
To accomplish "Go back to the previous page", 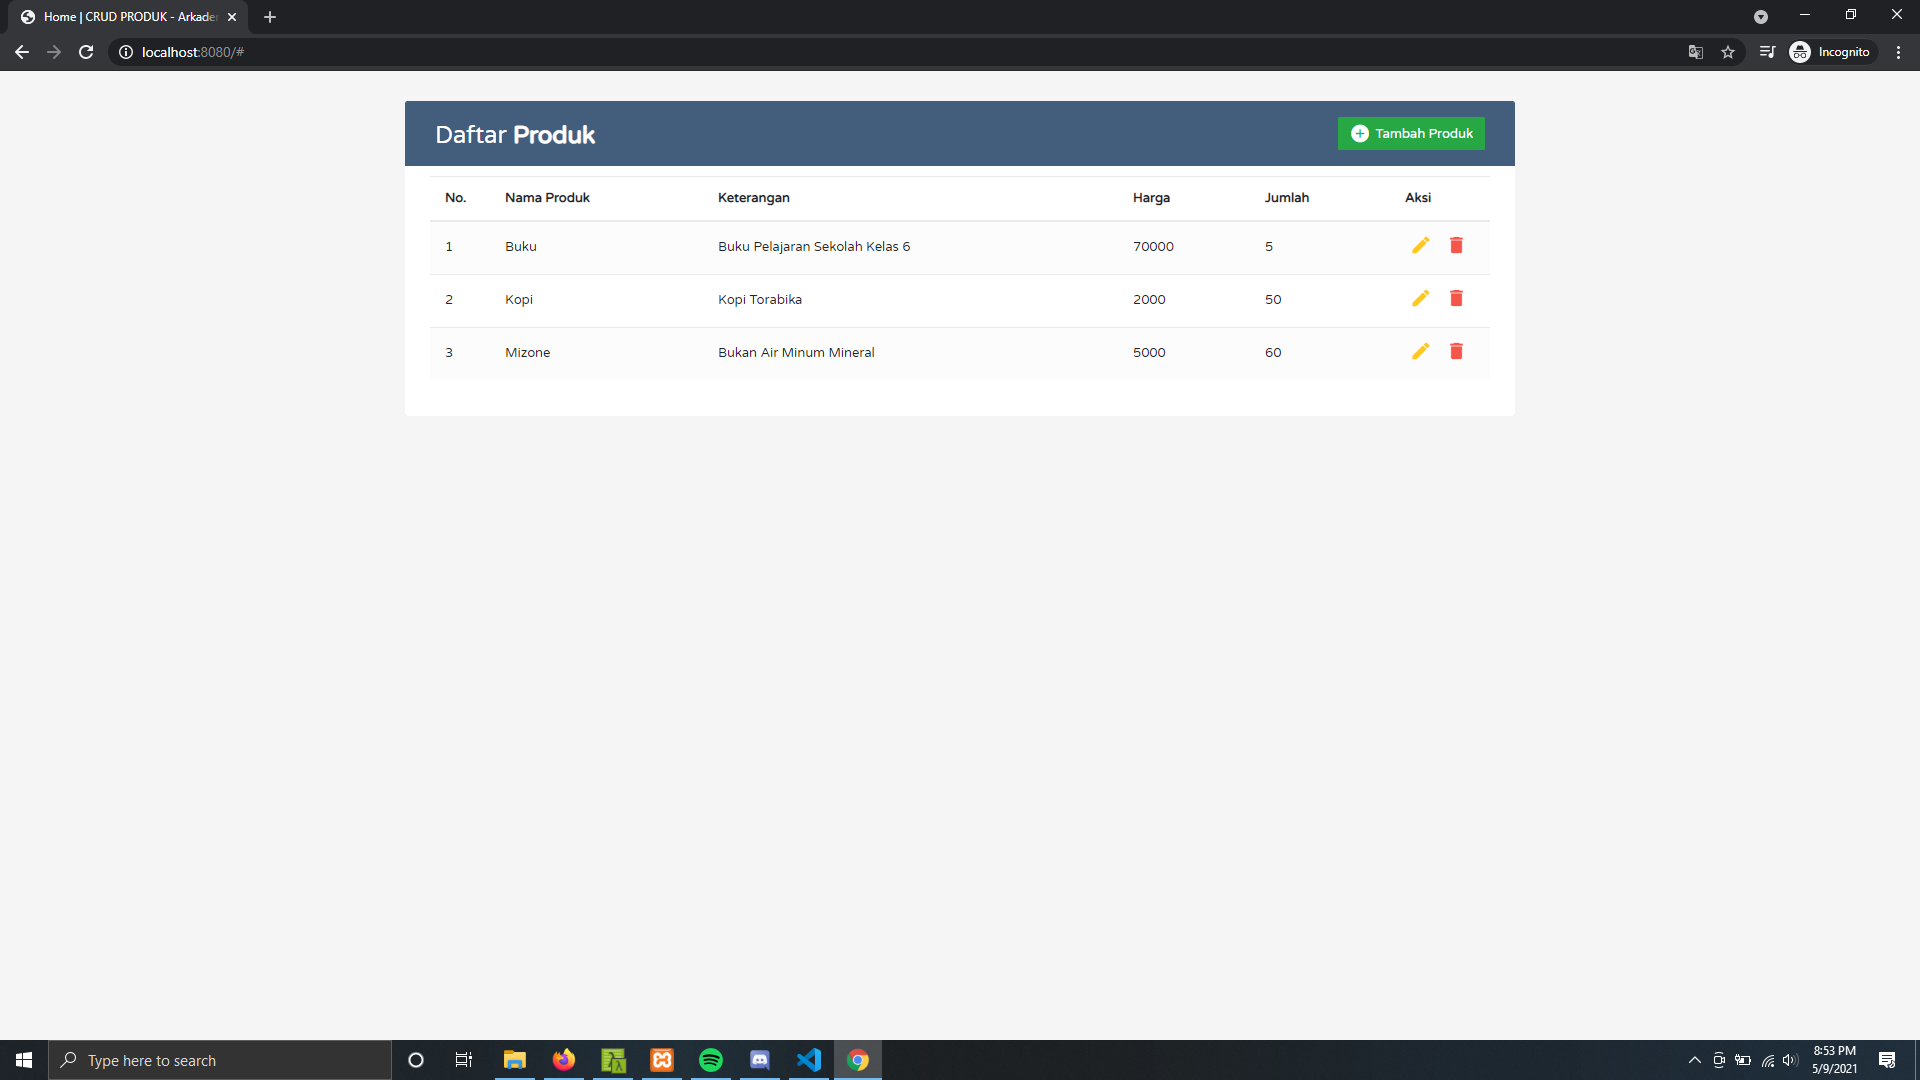I will 22,52.
